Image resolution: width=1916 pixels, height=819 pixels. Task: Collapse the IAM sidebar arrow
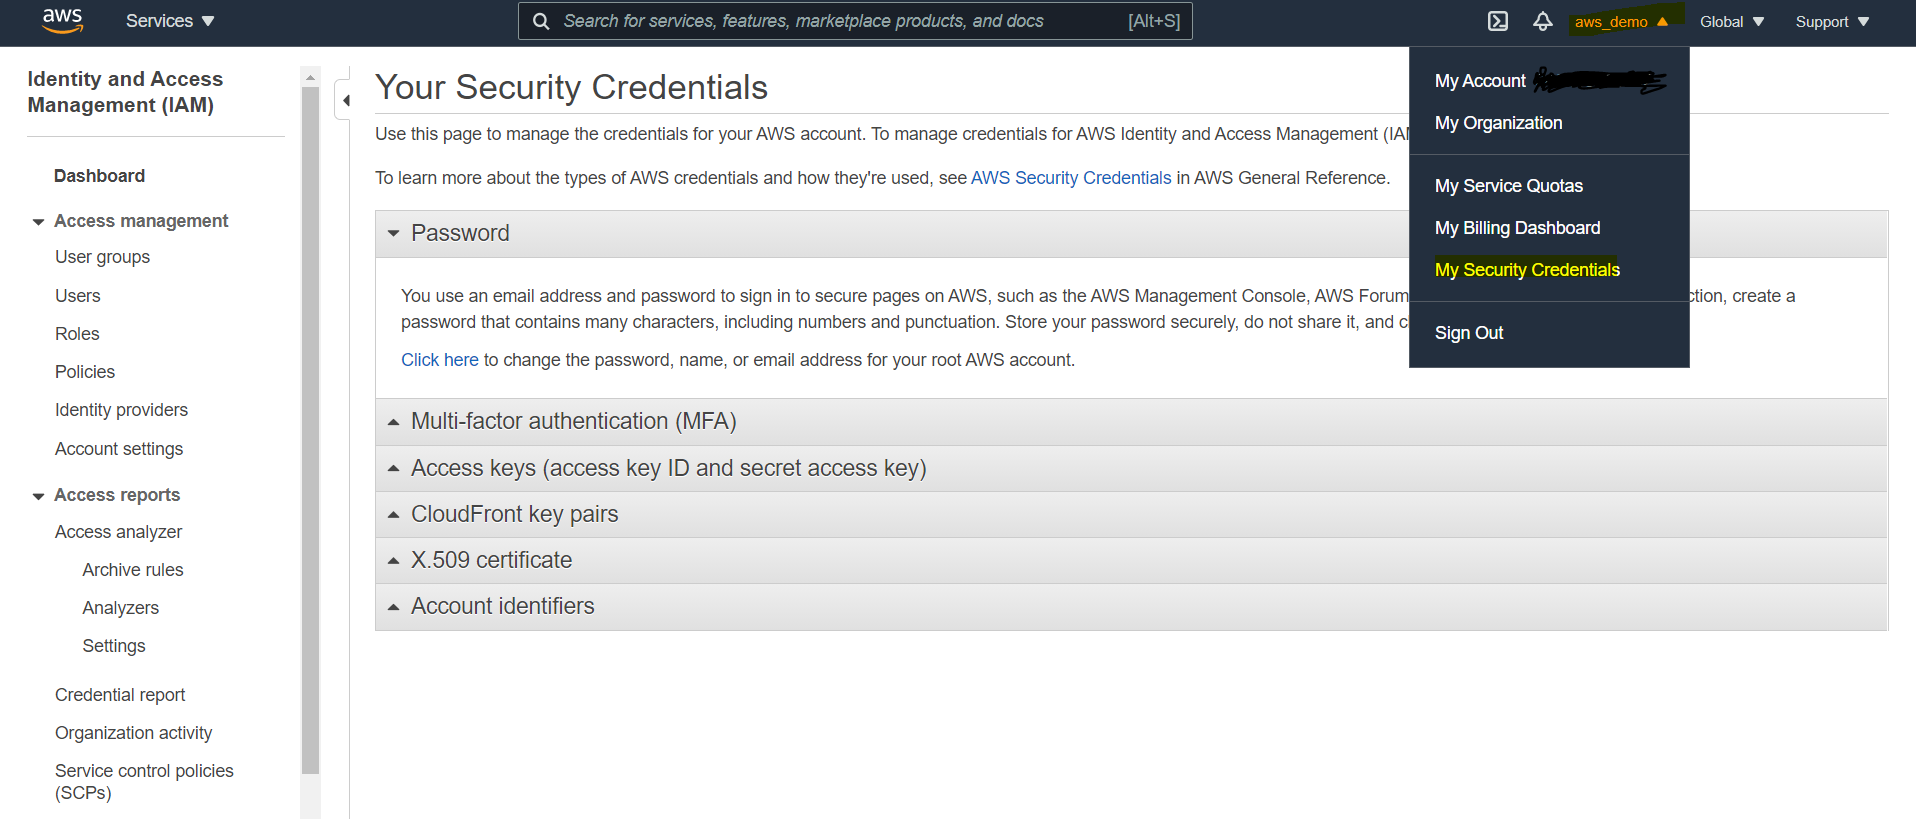(x=346, y=100)
